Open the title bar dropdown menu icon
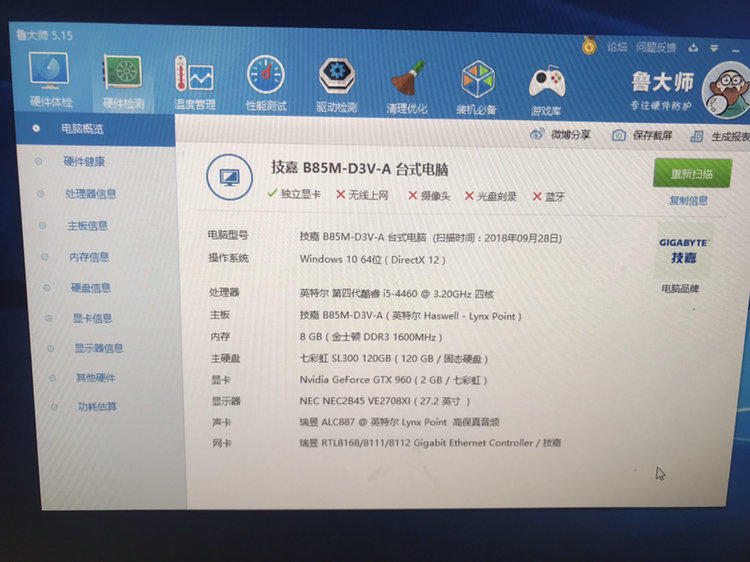 (x=714, y=48)
